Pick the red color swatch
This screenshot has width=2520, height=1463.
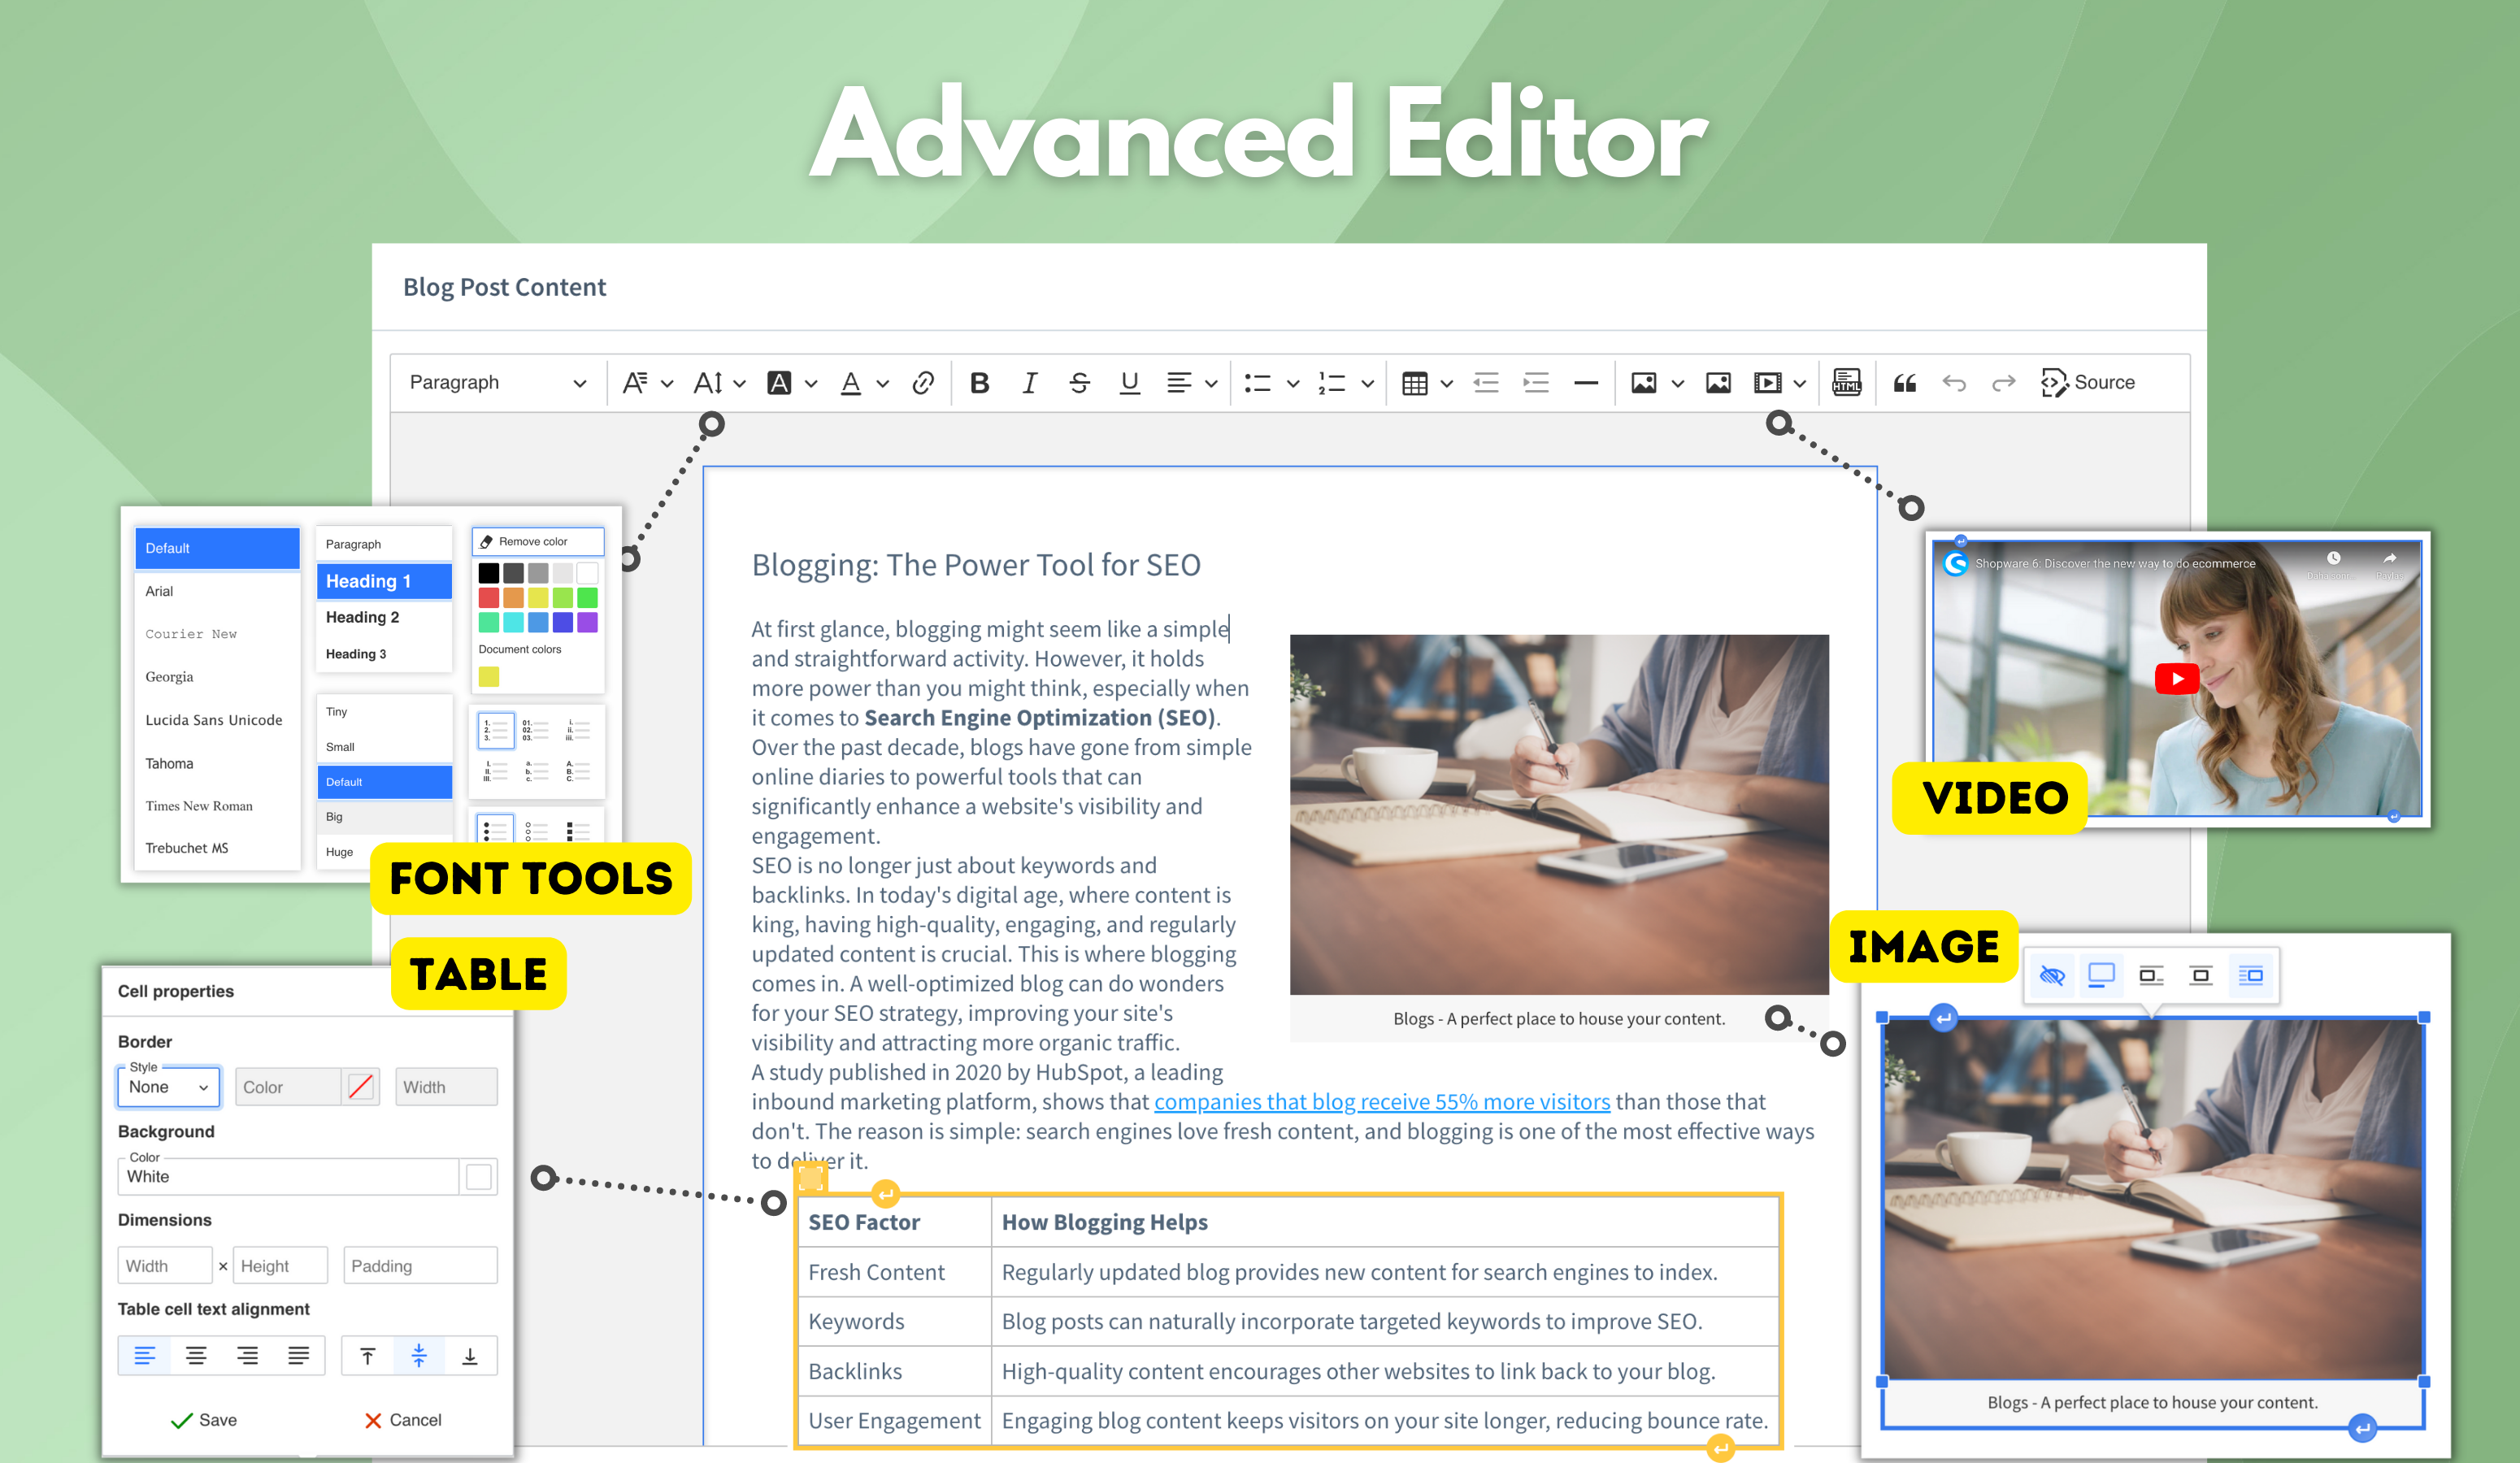coord(488,598)
